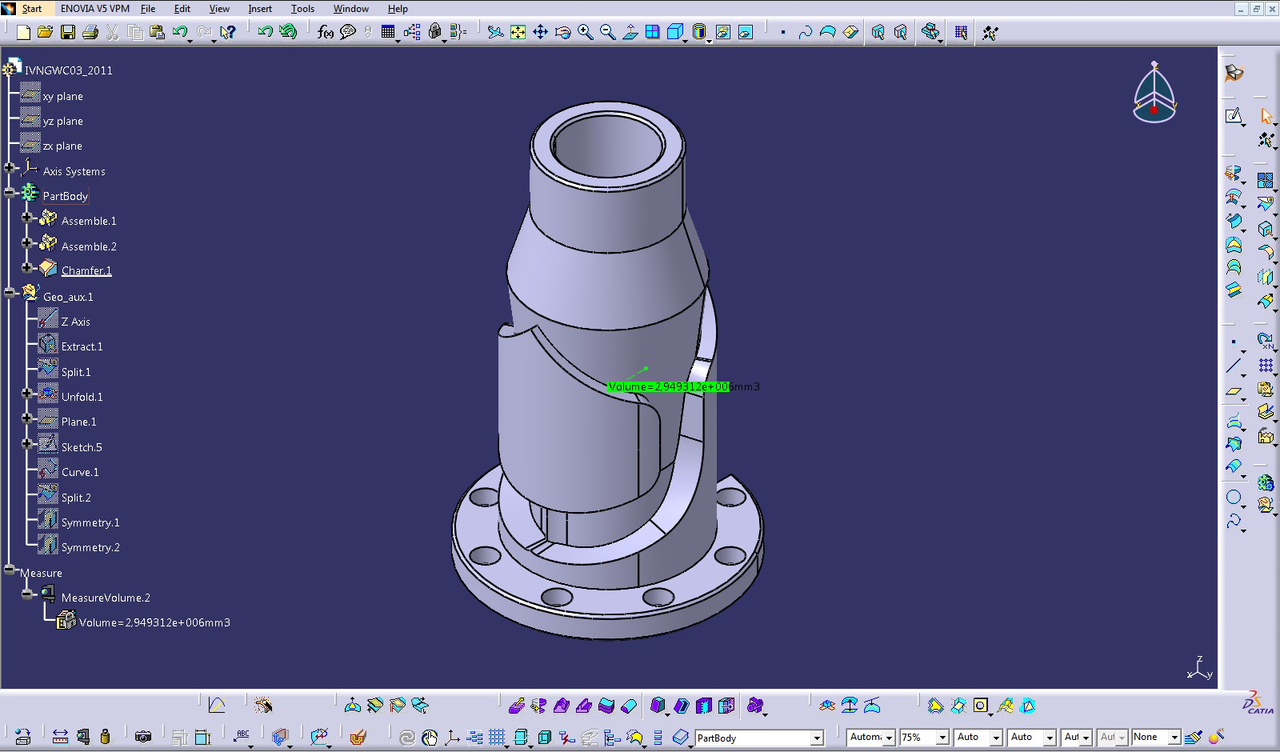Viewport: 1280px width, 752px height.
Task: Select zx plane in the tree
Action: [63, 146]
